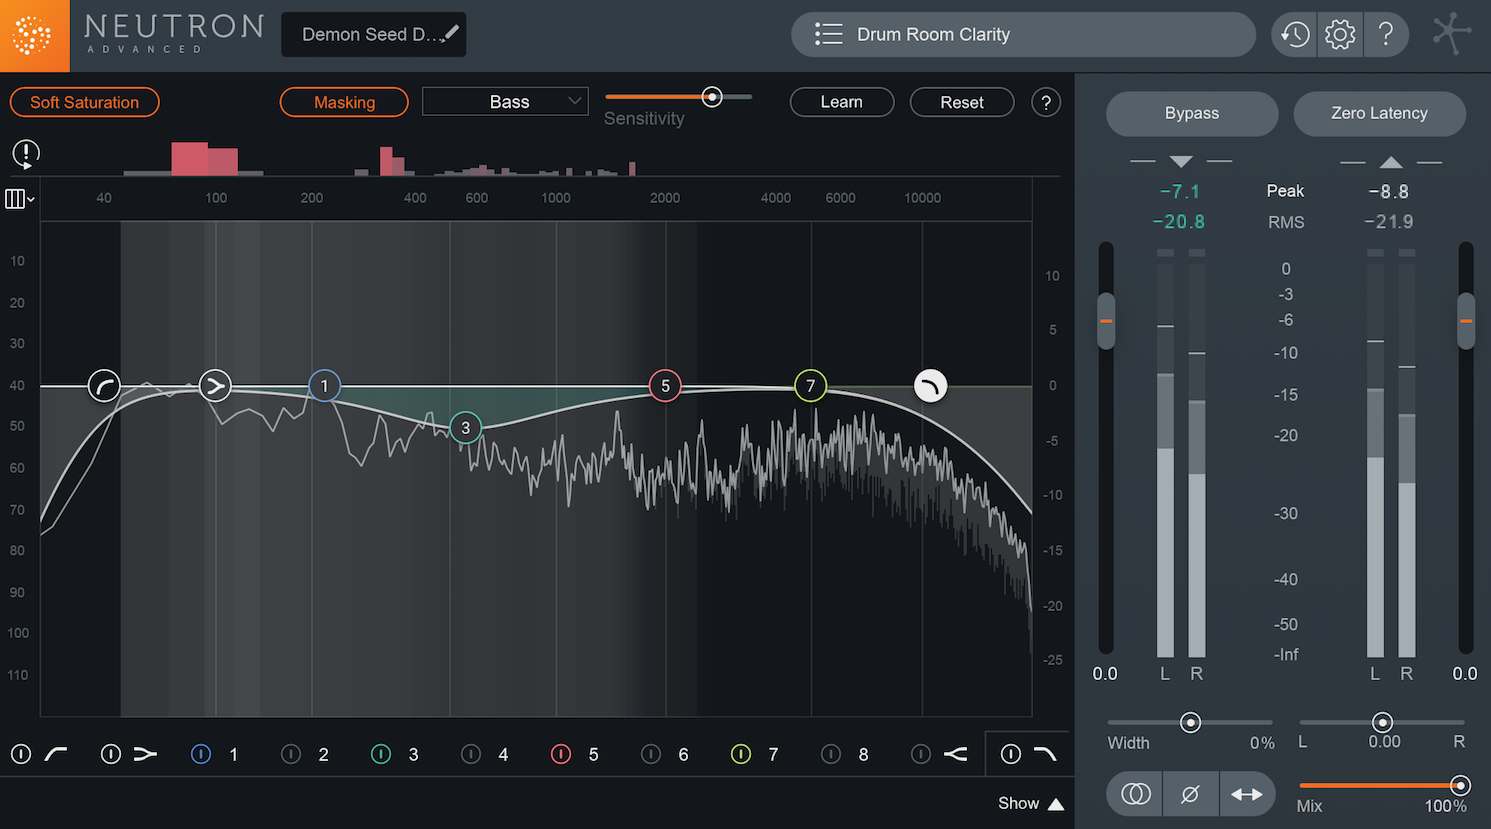Open the Drum Room Clarity preset selector
Screen dimensions: 1491x829
pyautogui.click(x=1023, y=34)
